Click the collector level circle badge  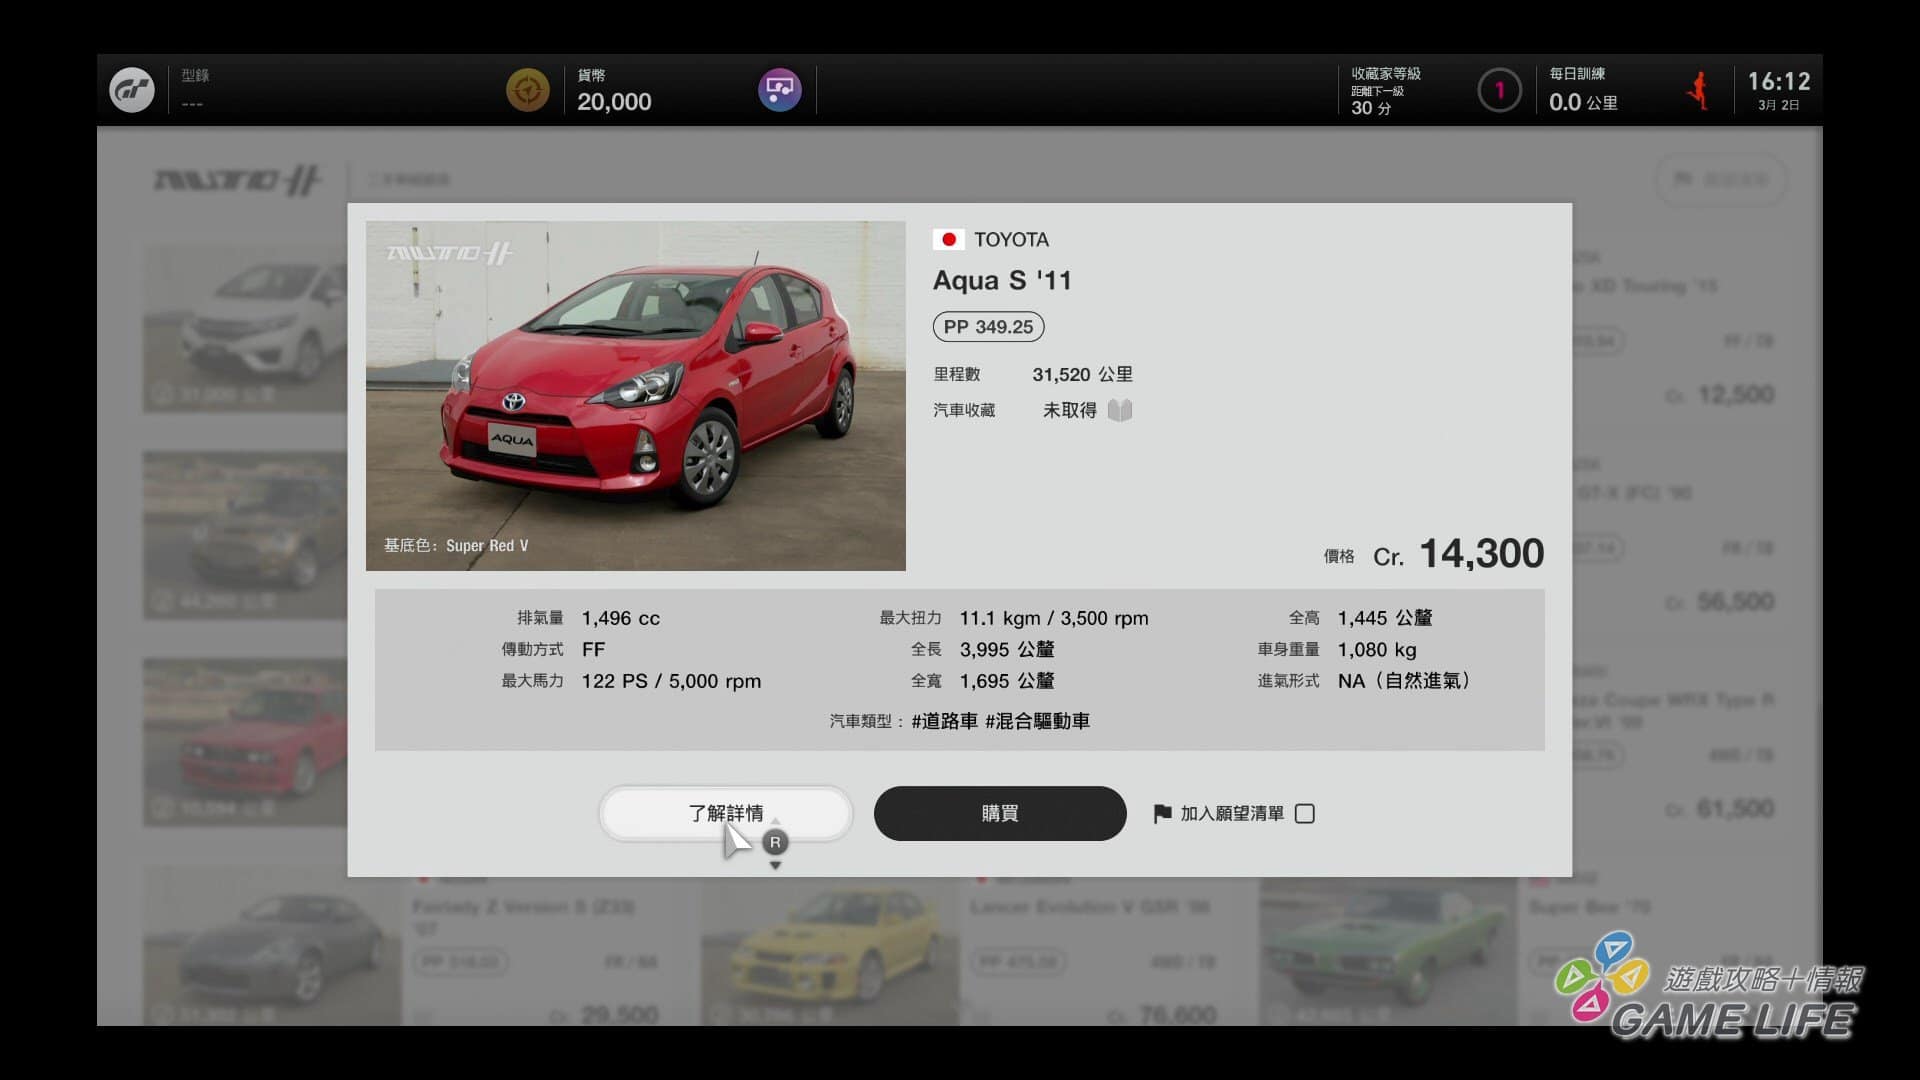[1498, 91]
